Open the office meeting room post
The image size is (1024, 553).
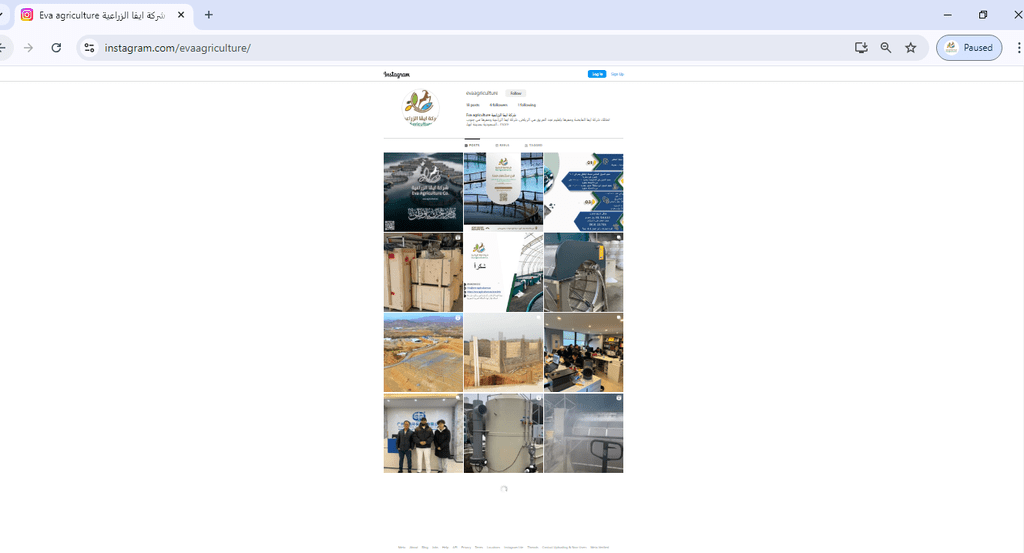(584, 353)
